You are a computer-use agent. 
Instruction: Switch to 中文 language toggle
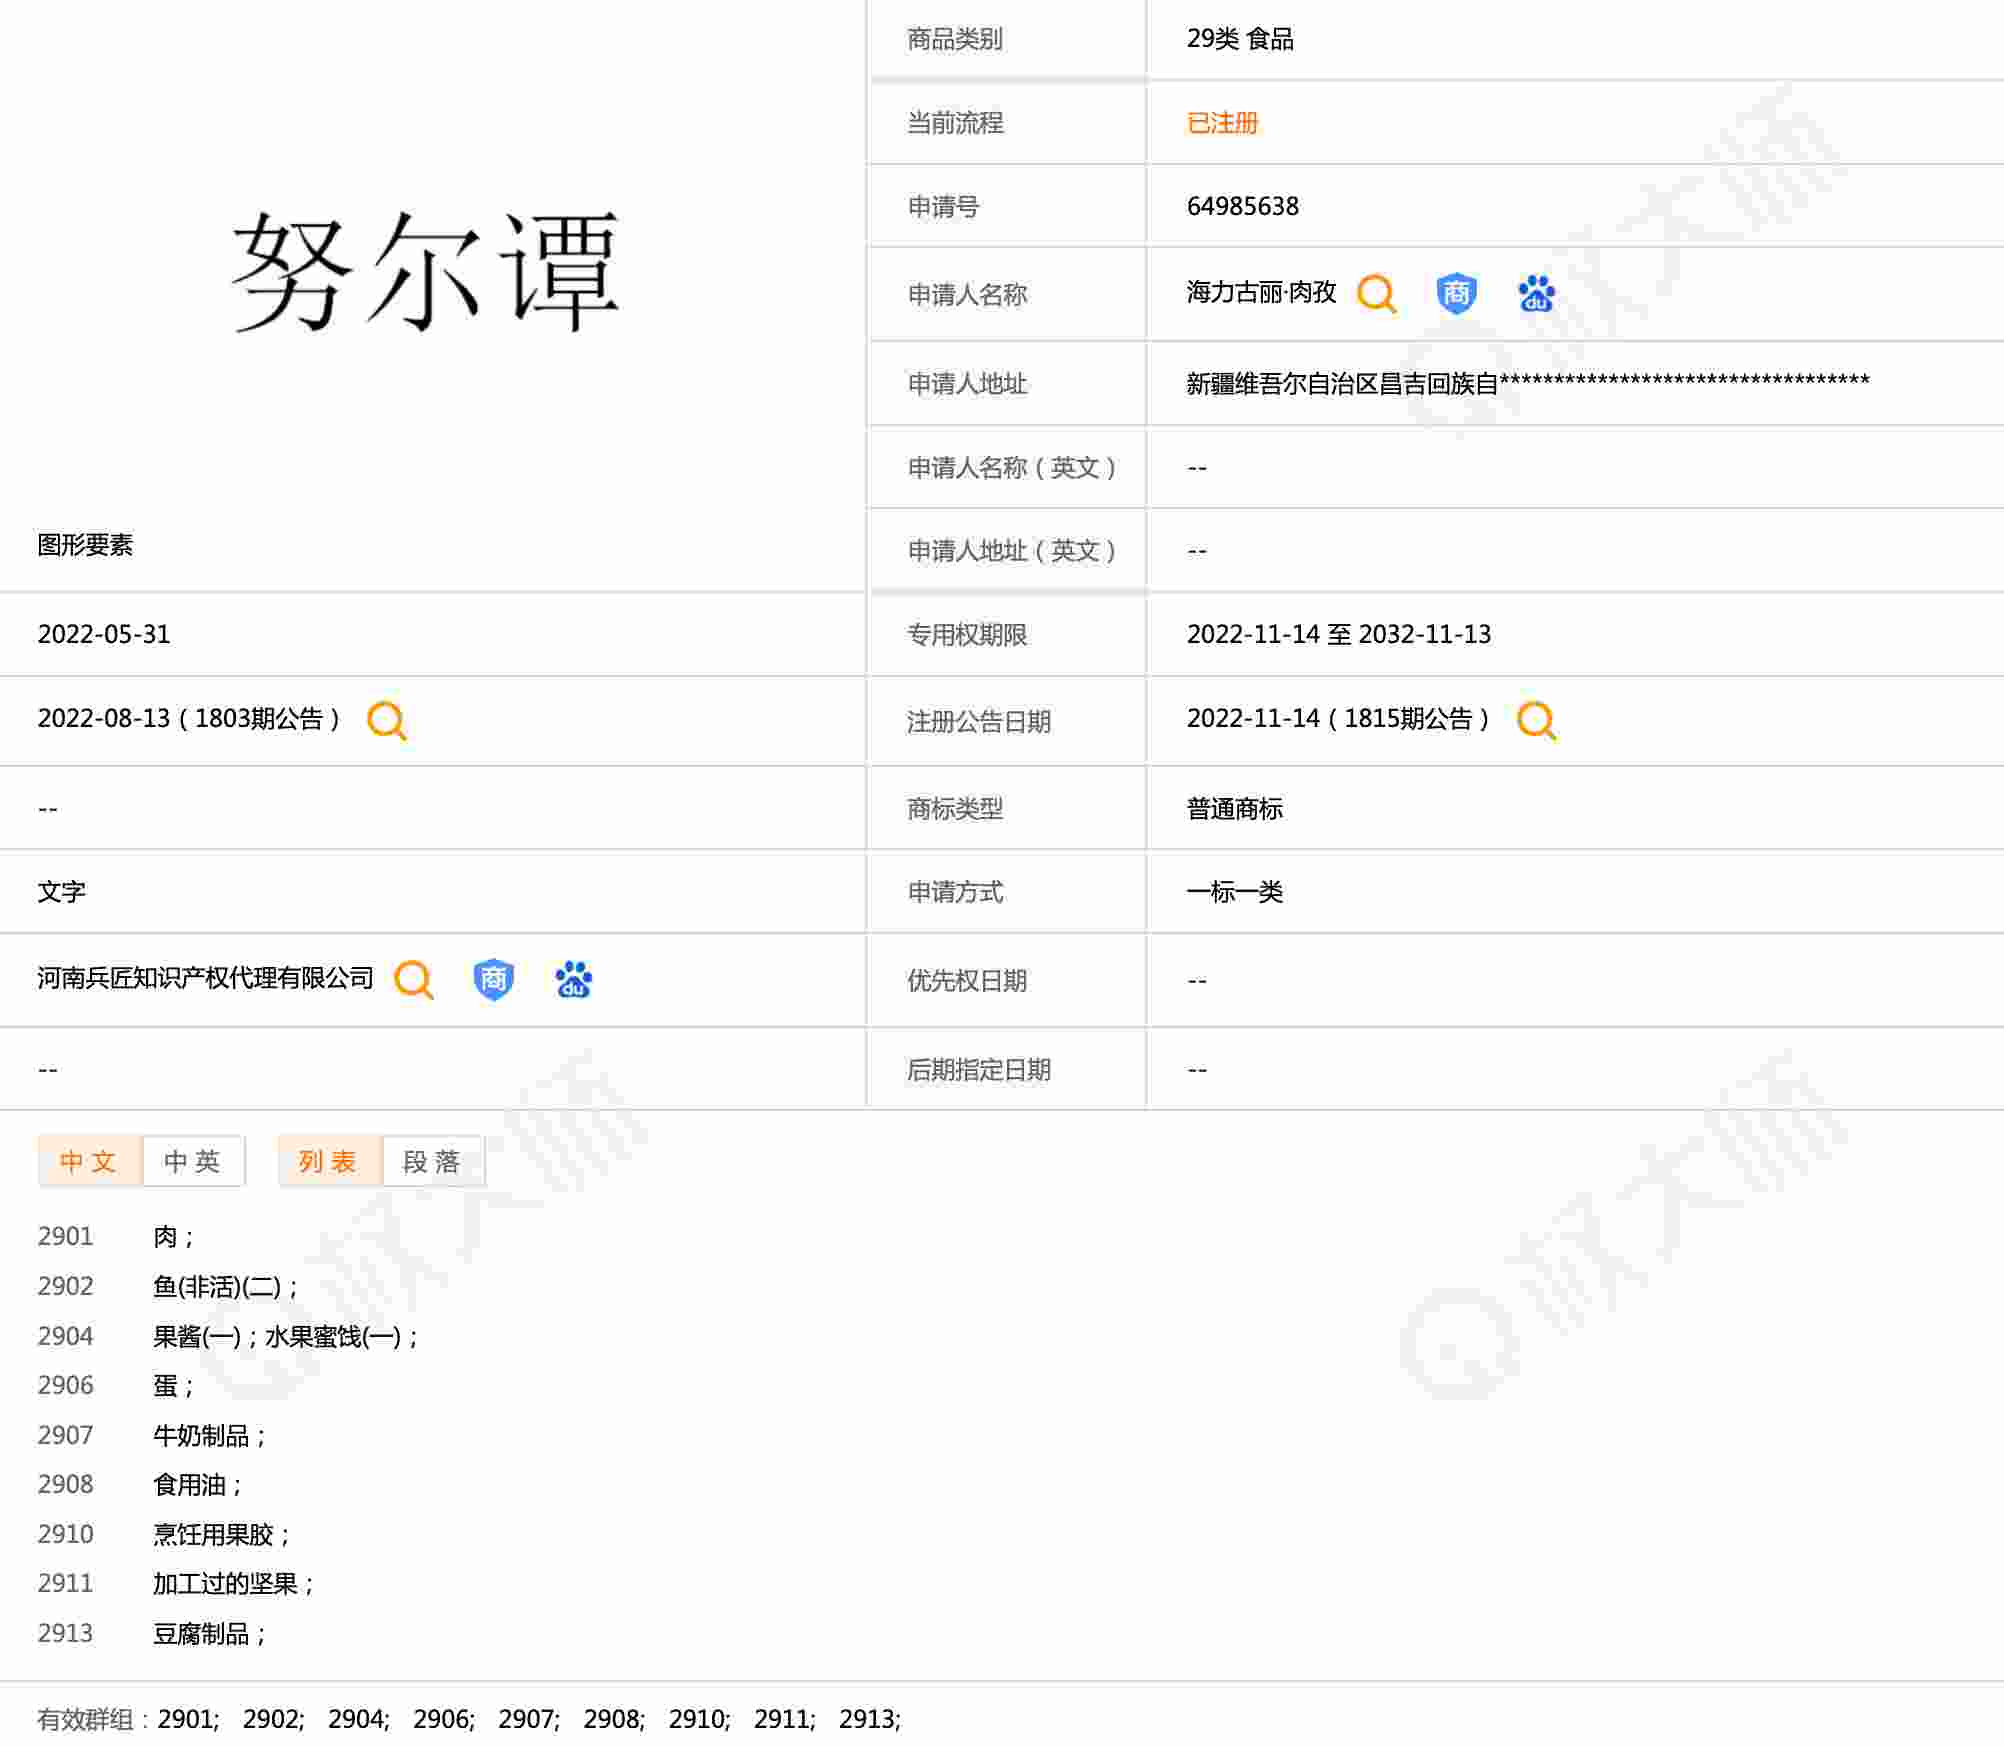pyautogui.click(x=89, y=1161)
